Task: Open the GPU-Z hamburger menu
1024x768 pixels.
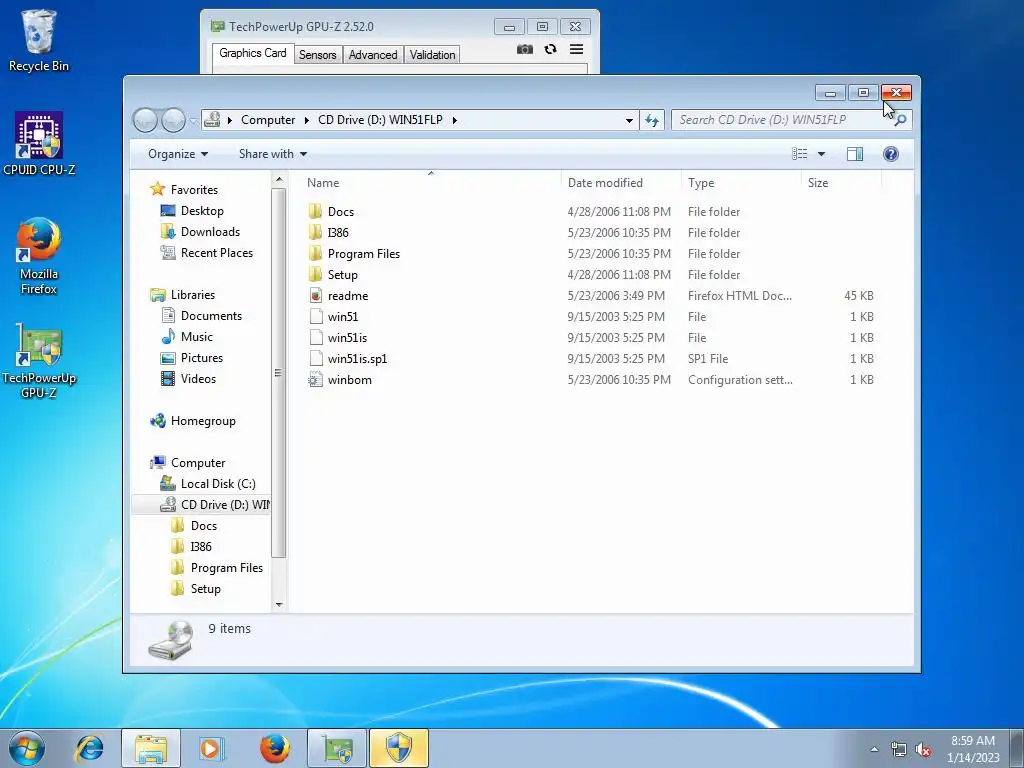Action: point(577,49)
